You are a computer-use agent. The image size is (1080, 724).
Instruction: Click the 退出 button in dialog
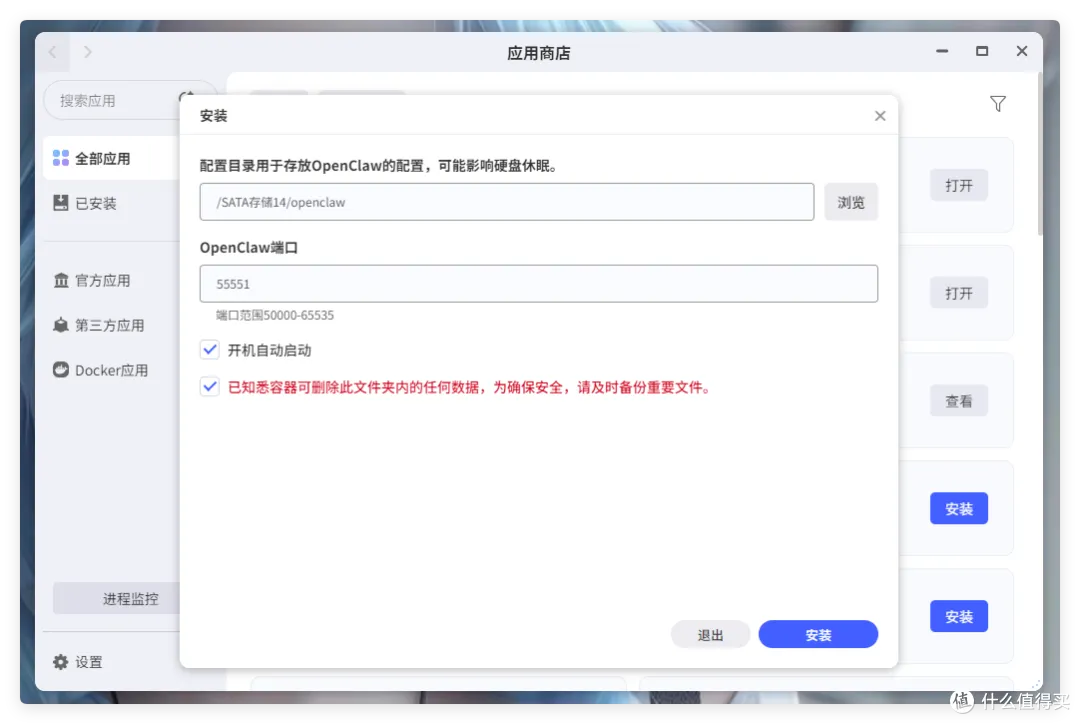[710, 634]
